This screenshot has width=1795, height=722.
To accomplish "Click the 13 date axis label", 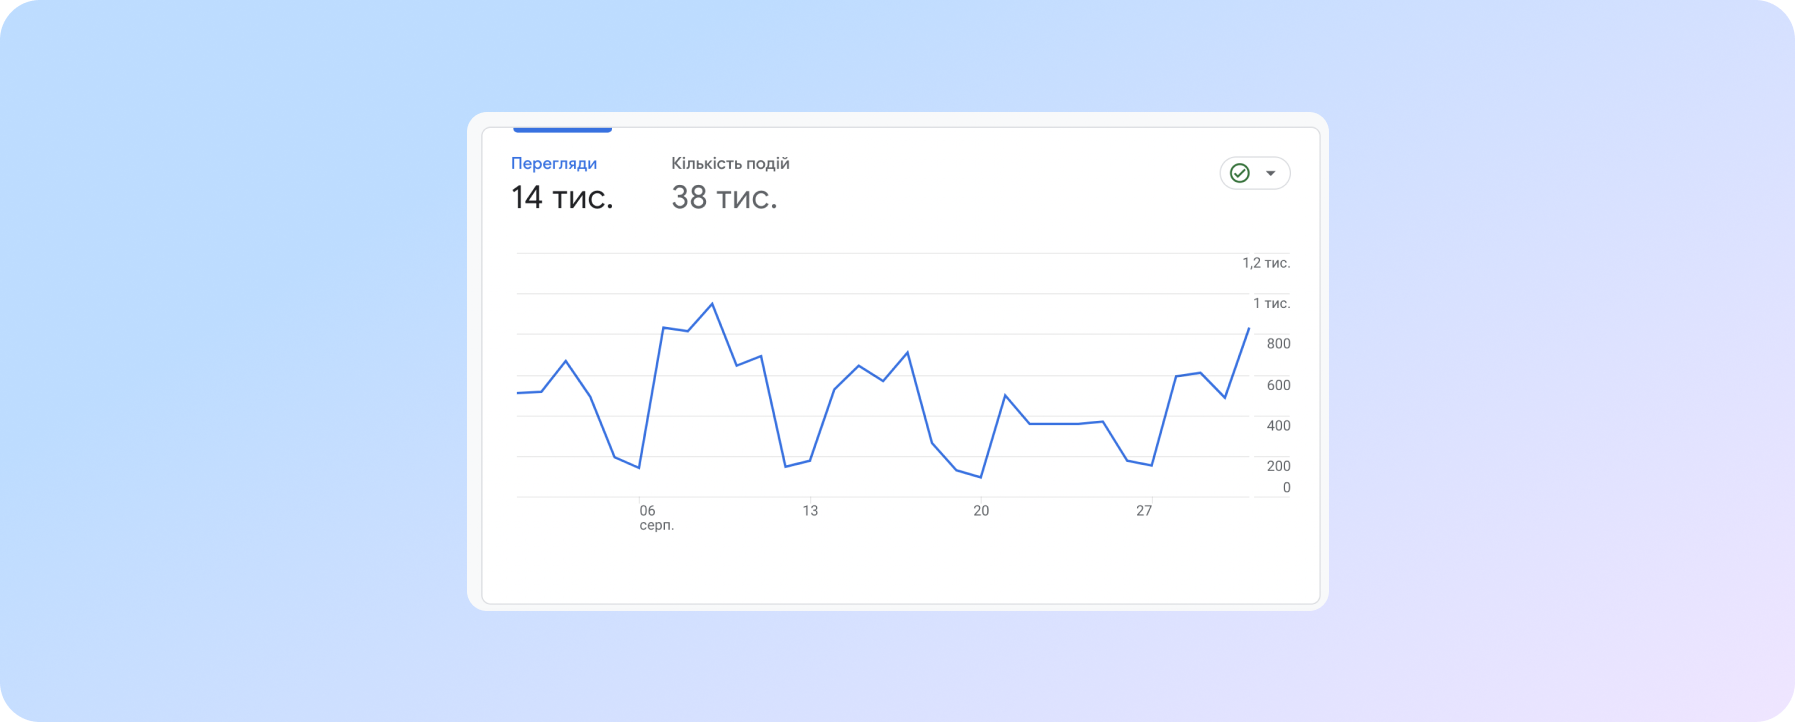I will pos(810,511).
